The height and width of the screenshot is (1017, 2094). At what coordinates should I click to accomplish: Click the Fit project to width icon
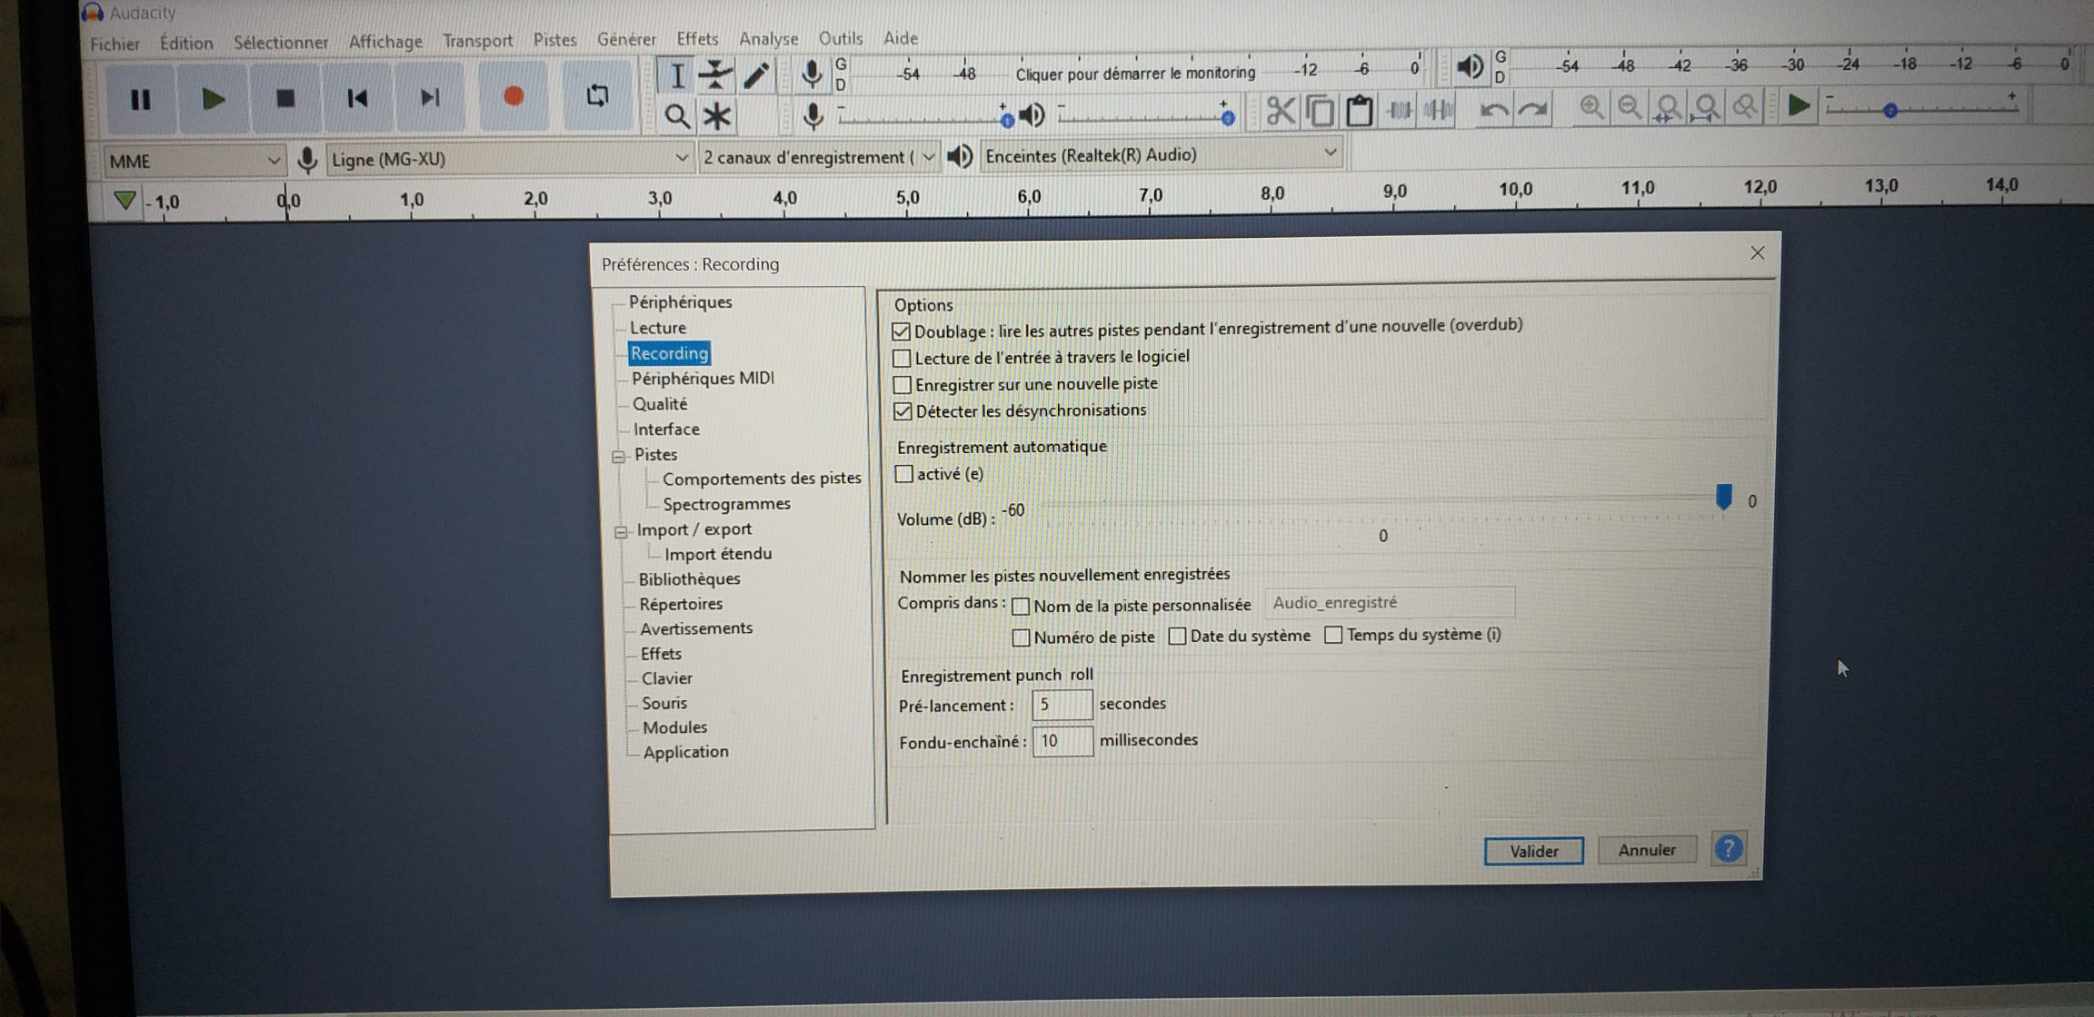point(1706,106)
